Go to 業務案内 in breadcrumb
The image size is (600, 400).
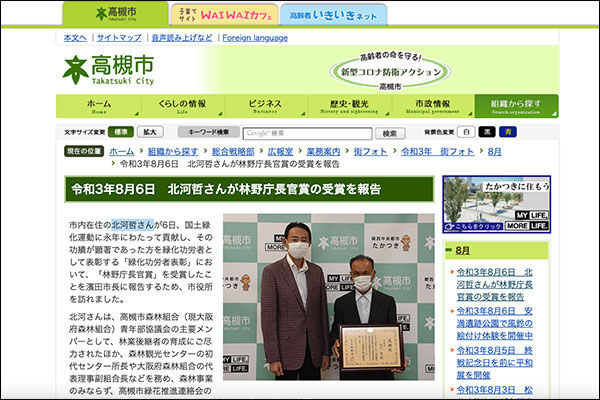coord(323,152)
